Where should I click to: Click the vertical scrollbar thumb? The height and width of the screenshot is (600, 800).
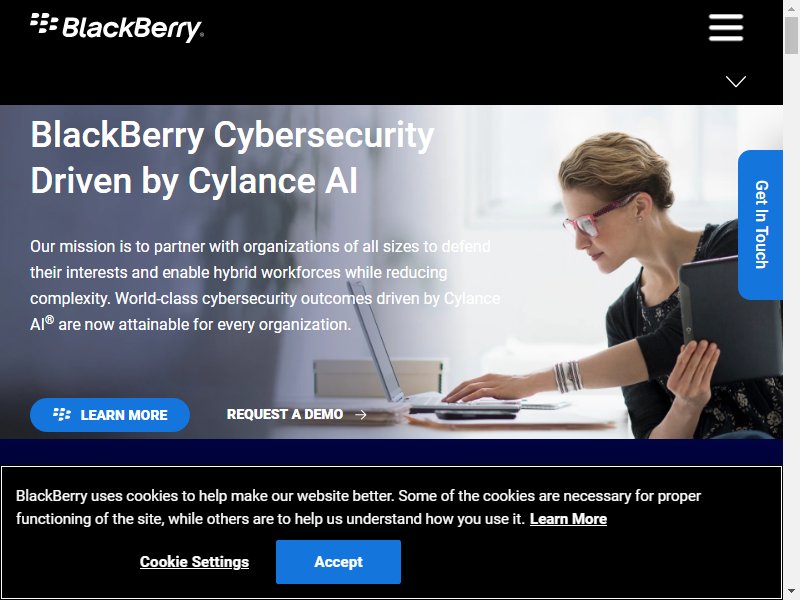791,35
